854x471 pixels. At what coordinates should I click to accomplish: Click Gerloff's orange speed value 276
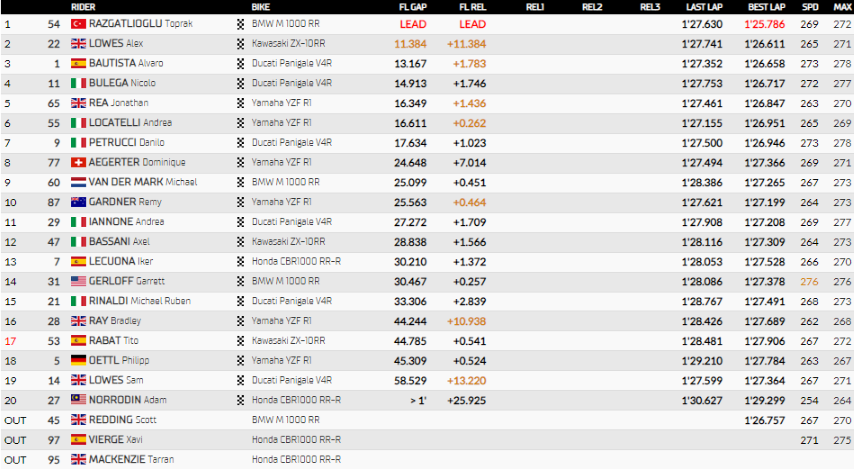(x=809, y=282)
